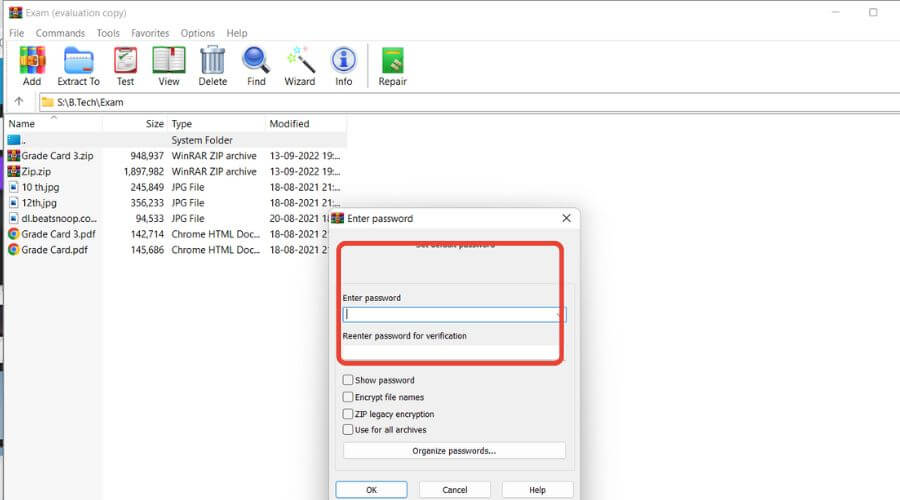The height and width of the screenshot is (500, 900).
Task: Click the Organize passwords button
Action: point(454,451)
